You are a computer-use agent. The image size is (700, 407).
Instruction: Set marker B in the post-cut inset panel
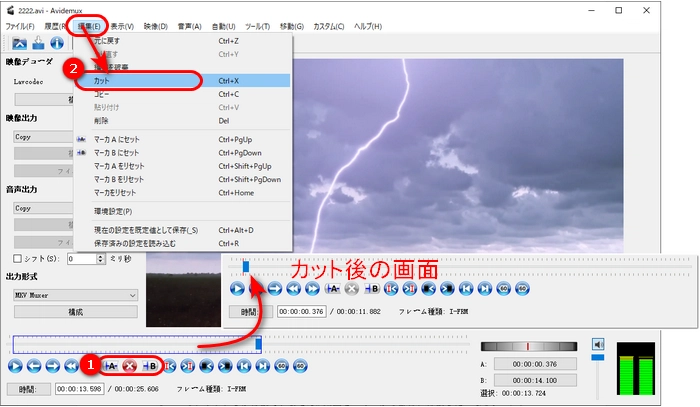coord(371,289)
